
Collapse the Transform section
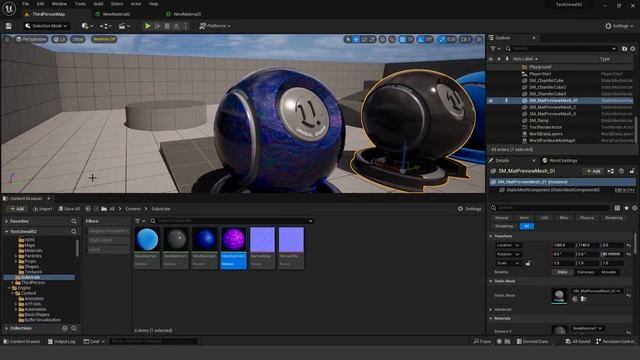pos(491,236)
